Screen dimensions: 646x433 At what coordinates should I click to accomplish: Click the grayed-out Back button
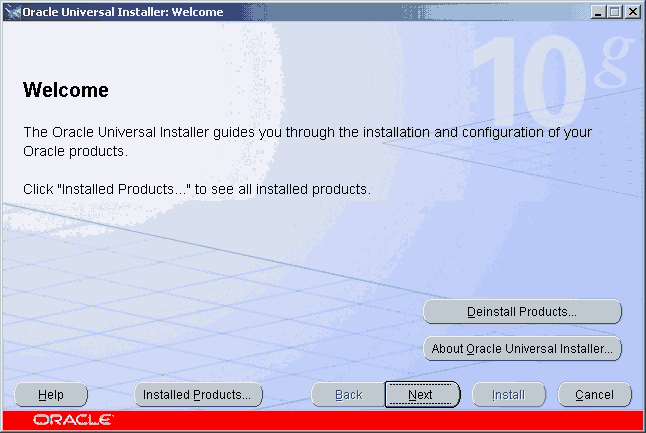click(x=348, y=394)
